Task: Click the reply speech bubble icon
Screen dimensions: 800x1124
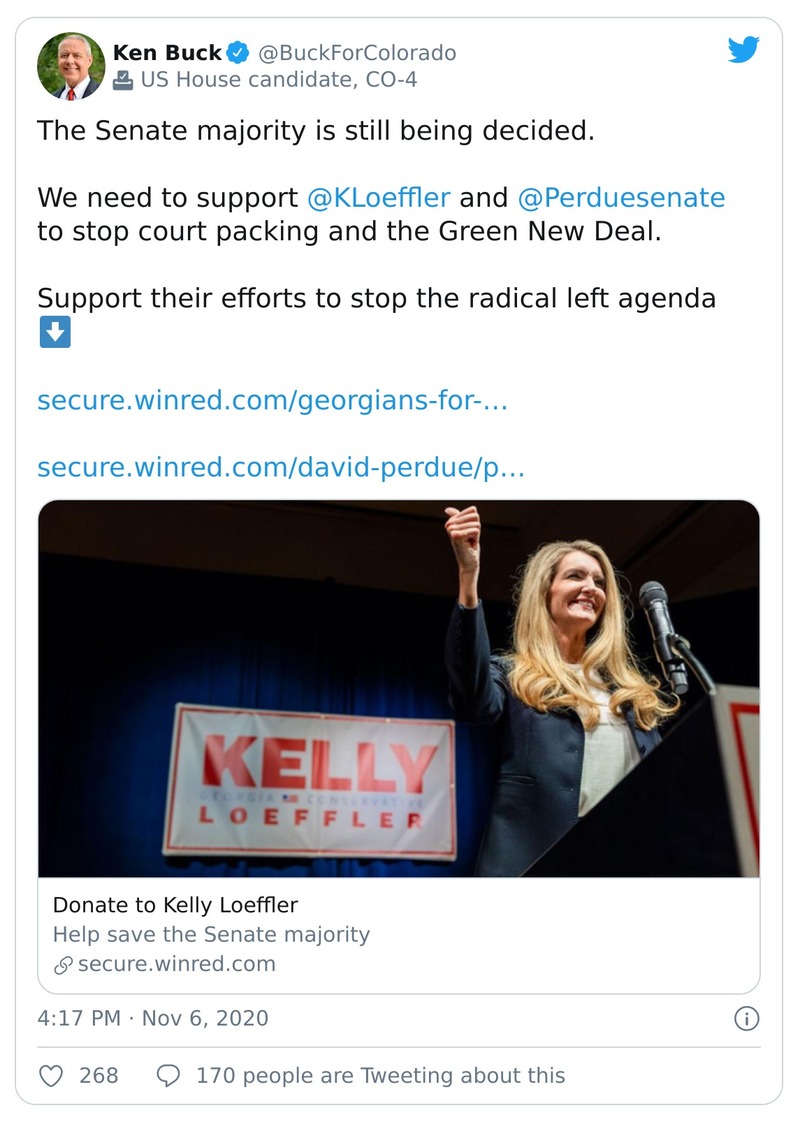Action: [169, 1075]
